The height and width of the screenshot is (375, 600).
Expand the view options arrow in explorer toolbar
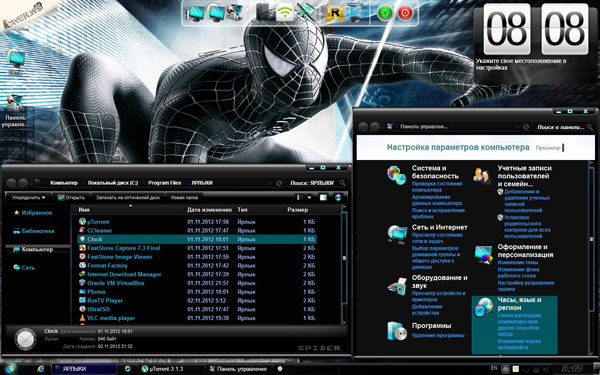309,197
